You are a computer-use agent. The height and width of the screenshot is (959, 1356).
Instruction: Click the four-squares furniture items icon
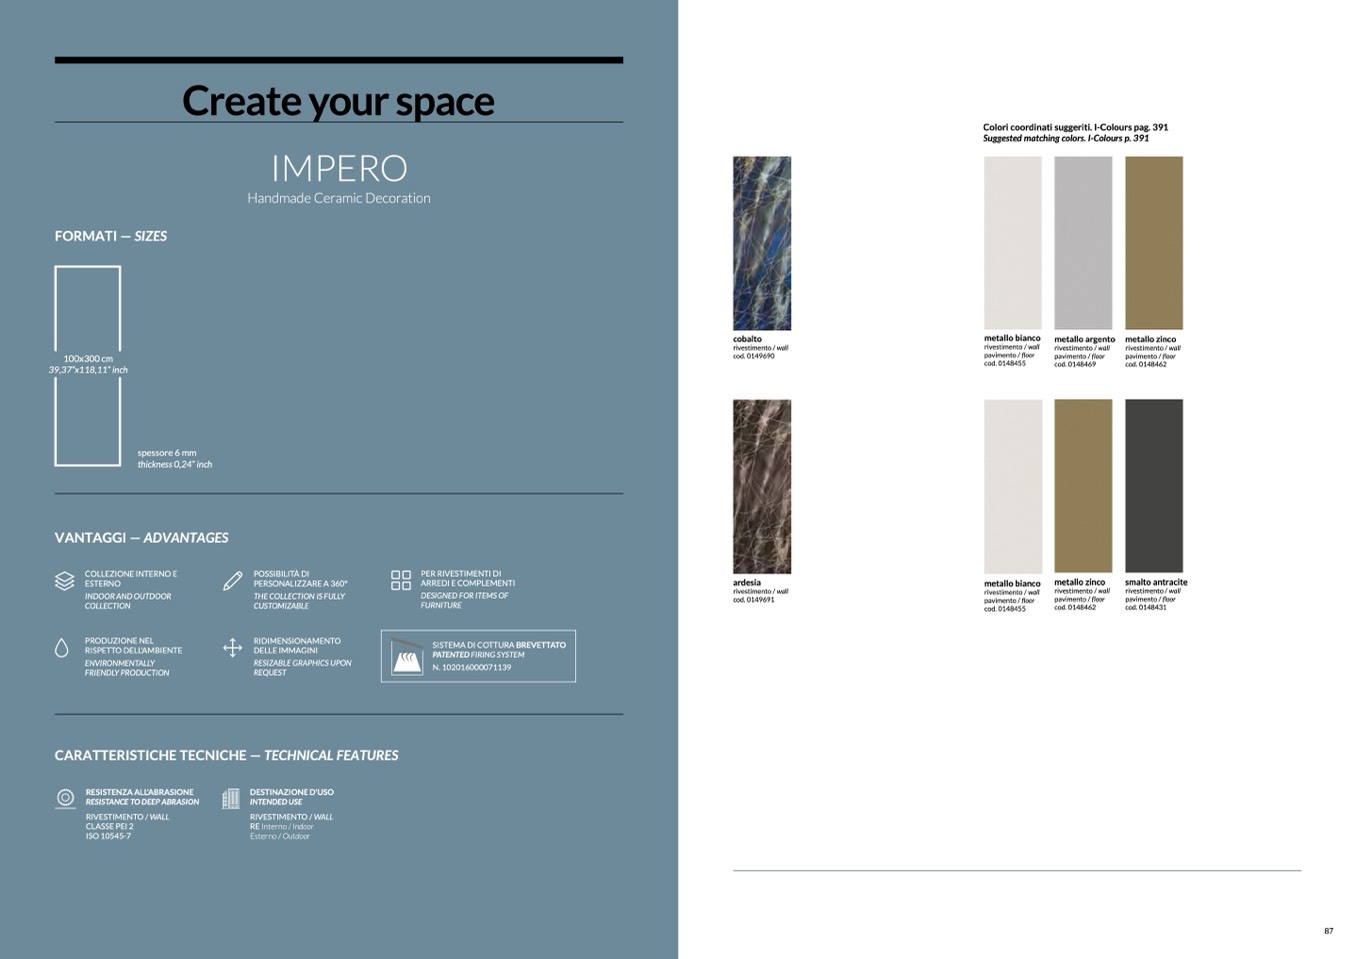[x=401, y=580]
